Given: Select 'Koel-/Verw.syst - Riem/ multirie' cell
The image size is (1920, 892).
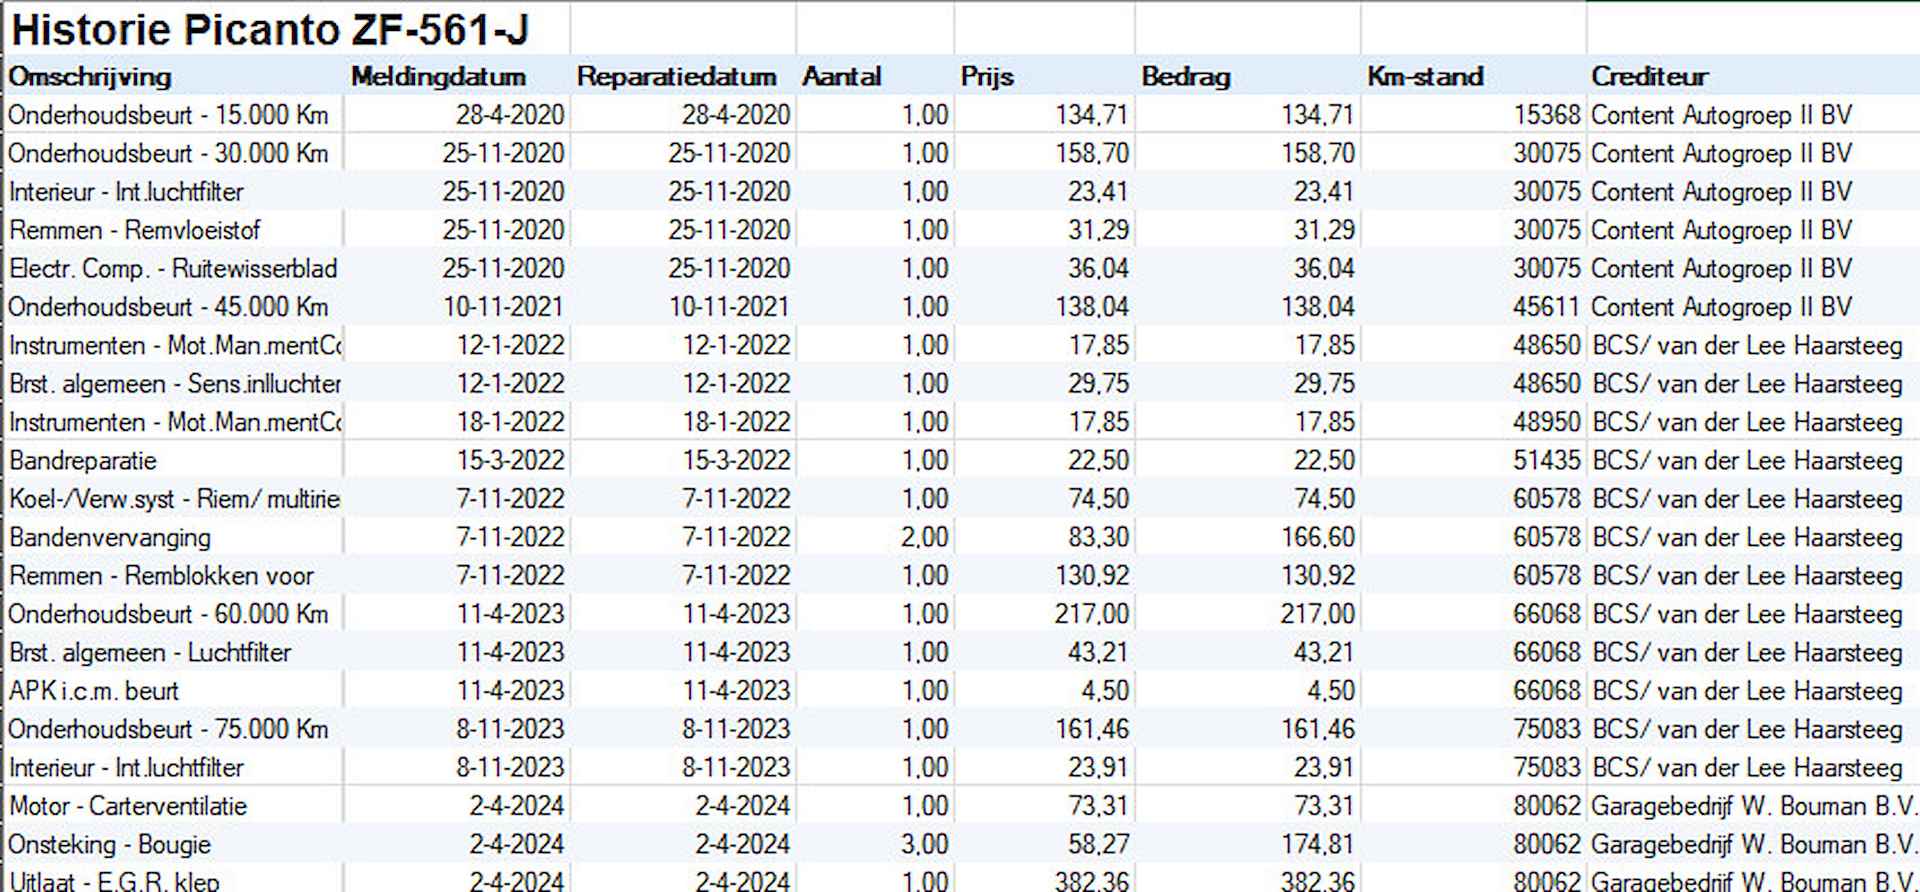Looking at the screenshot, I should click(174, 499).
